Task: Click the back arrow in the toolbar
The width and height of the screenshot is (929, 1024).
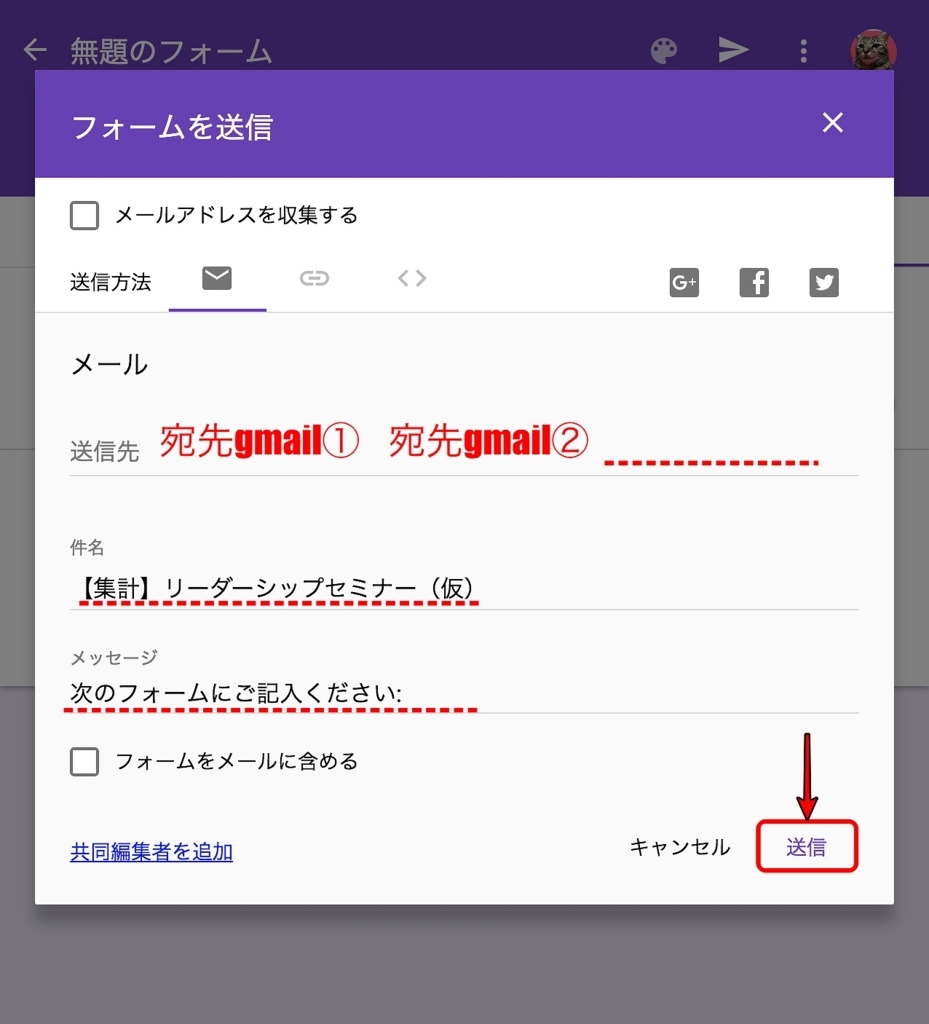Action: [x=34, y=50]
